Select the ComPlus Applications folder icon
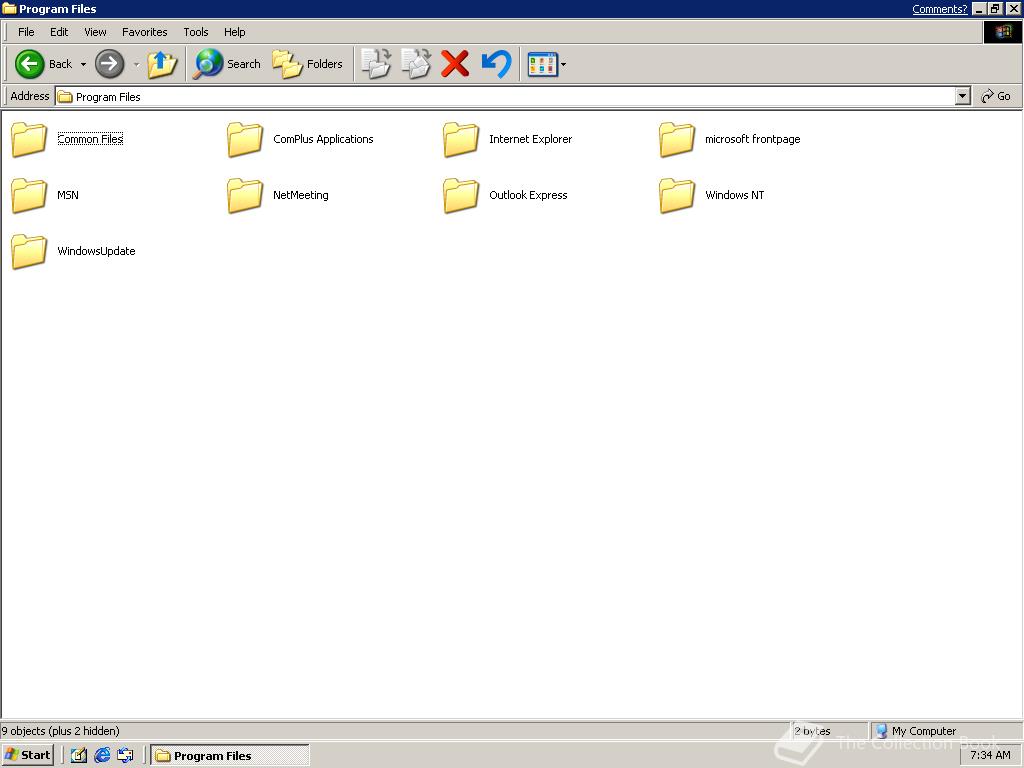1024x768 pixels. [x=245, y=139]
